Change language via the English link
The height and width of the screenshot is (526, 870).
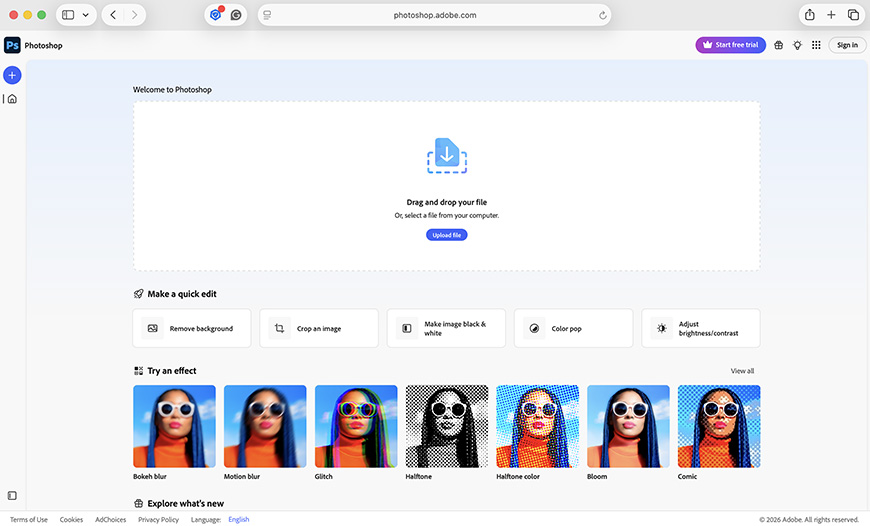(239, 520)
